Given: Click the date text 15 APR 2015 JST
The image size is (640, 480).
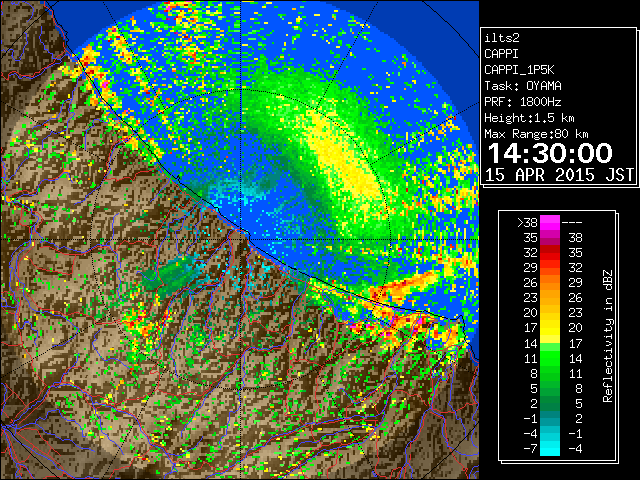Looking at the screenshot, I should click(x=559, y=175).
